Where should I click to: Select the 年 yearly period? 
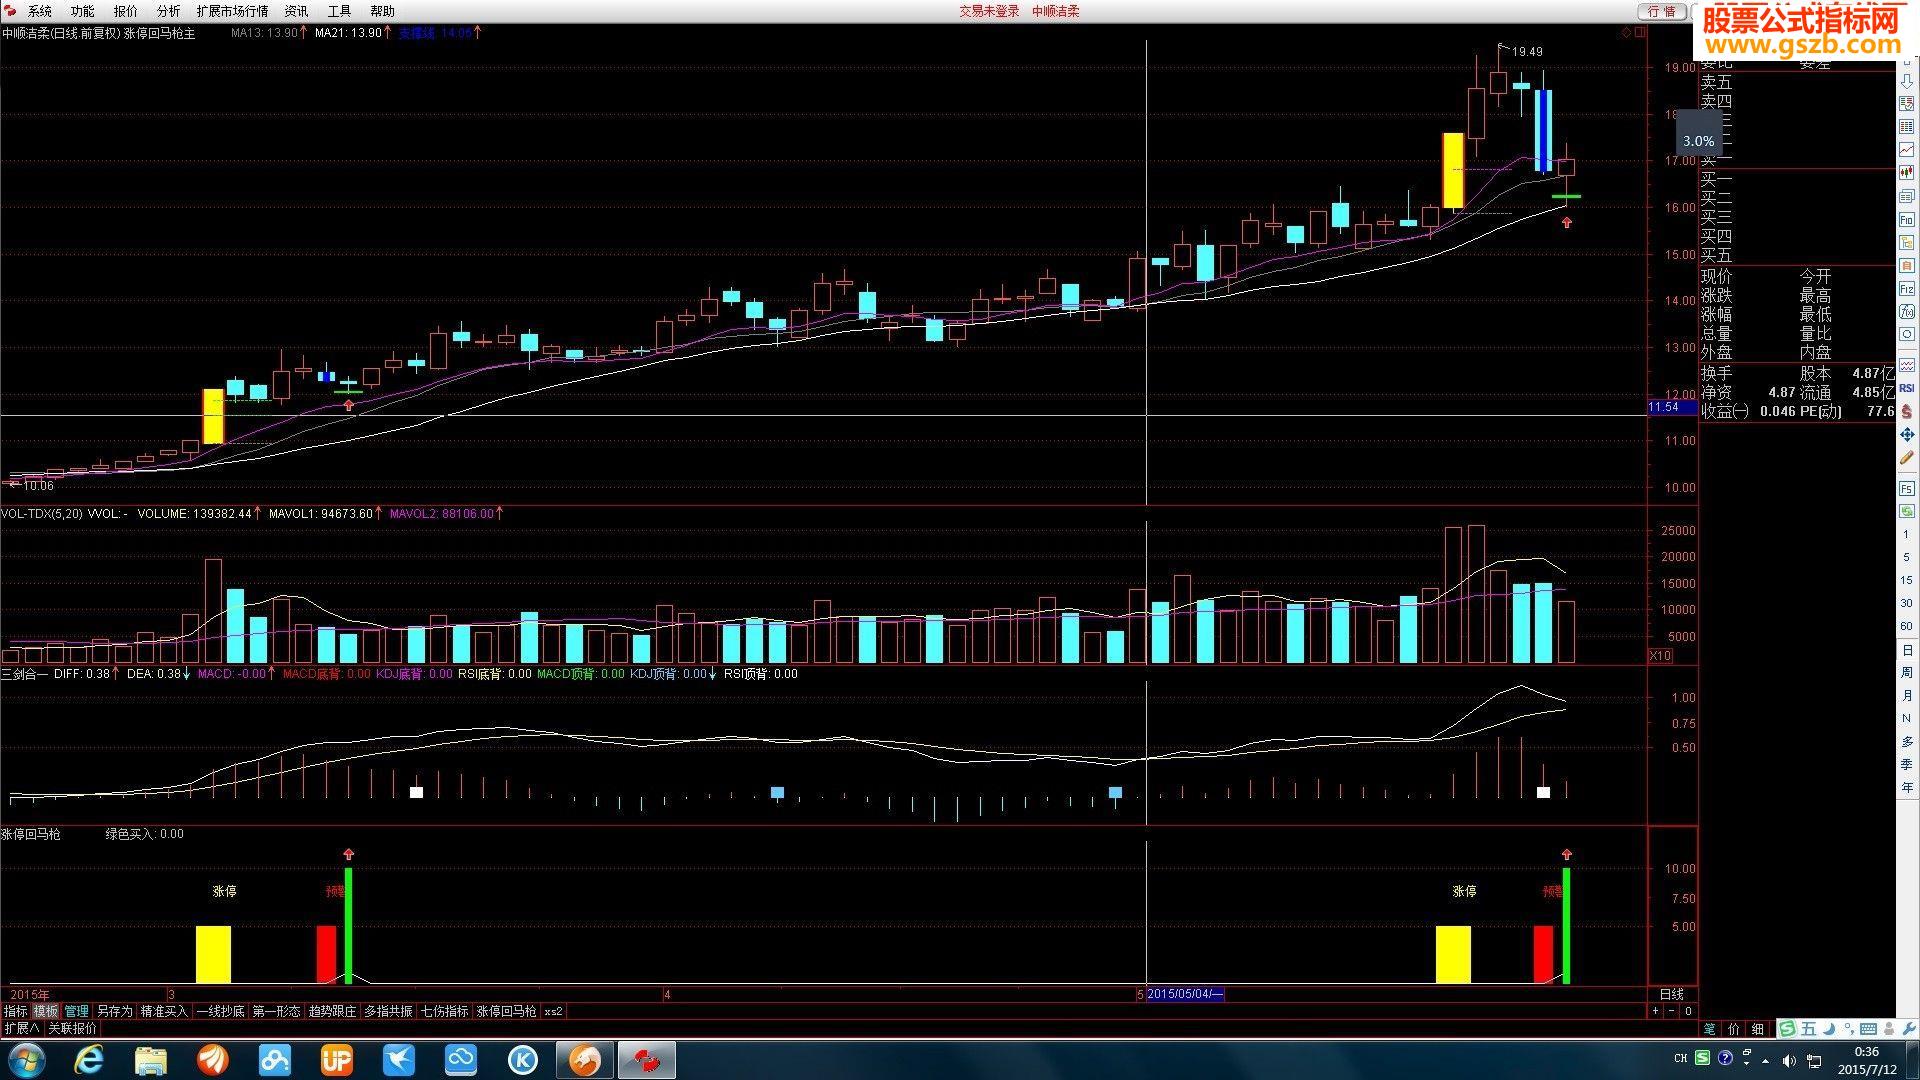pyautogui.click(x=1907, y=788)
